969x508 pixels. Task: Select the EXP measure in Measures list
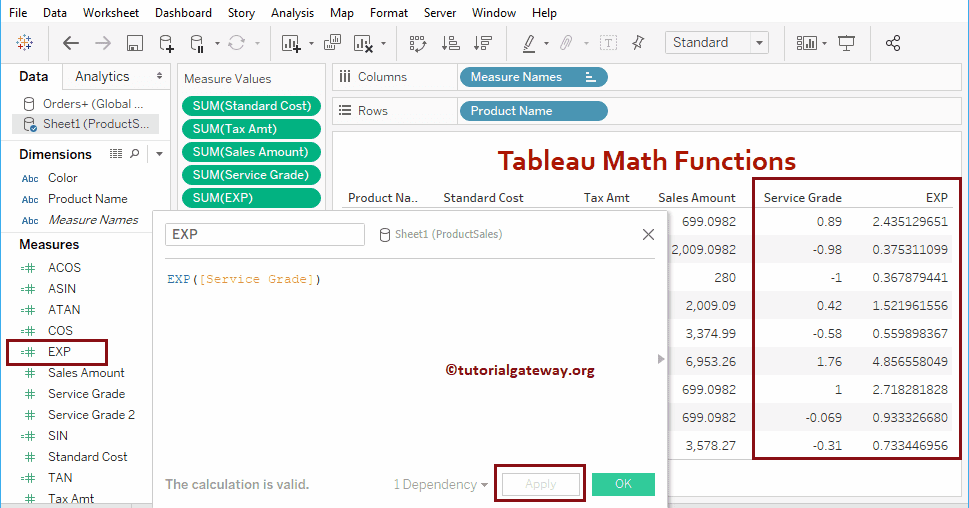pyautogui.click(x=59, y=352)
